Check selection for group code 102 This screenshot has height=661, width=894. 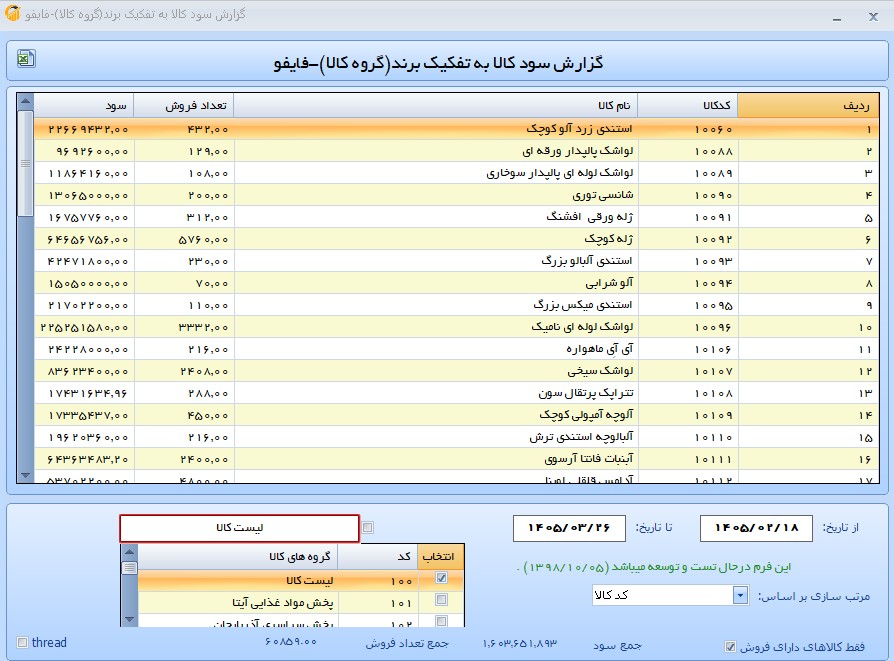(x=441, y=621)
